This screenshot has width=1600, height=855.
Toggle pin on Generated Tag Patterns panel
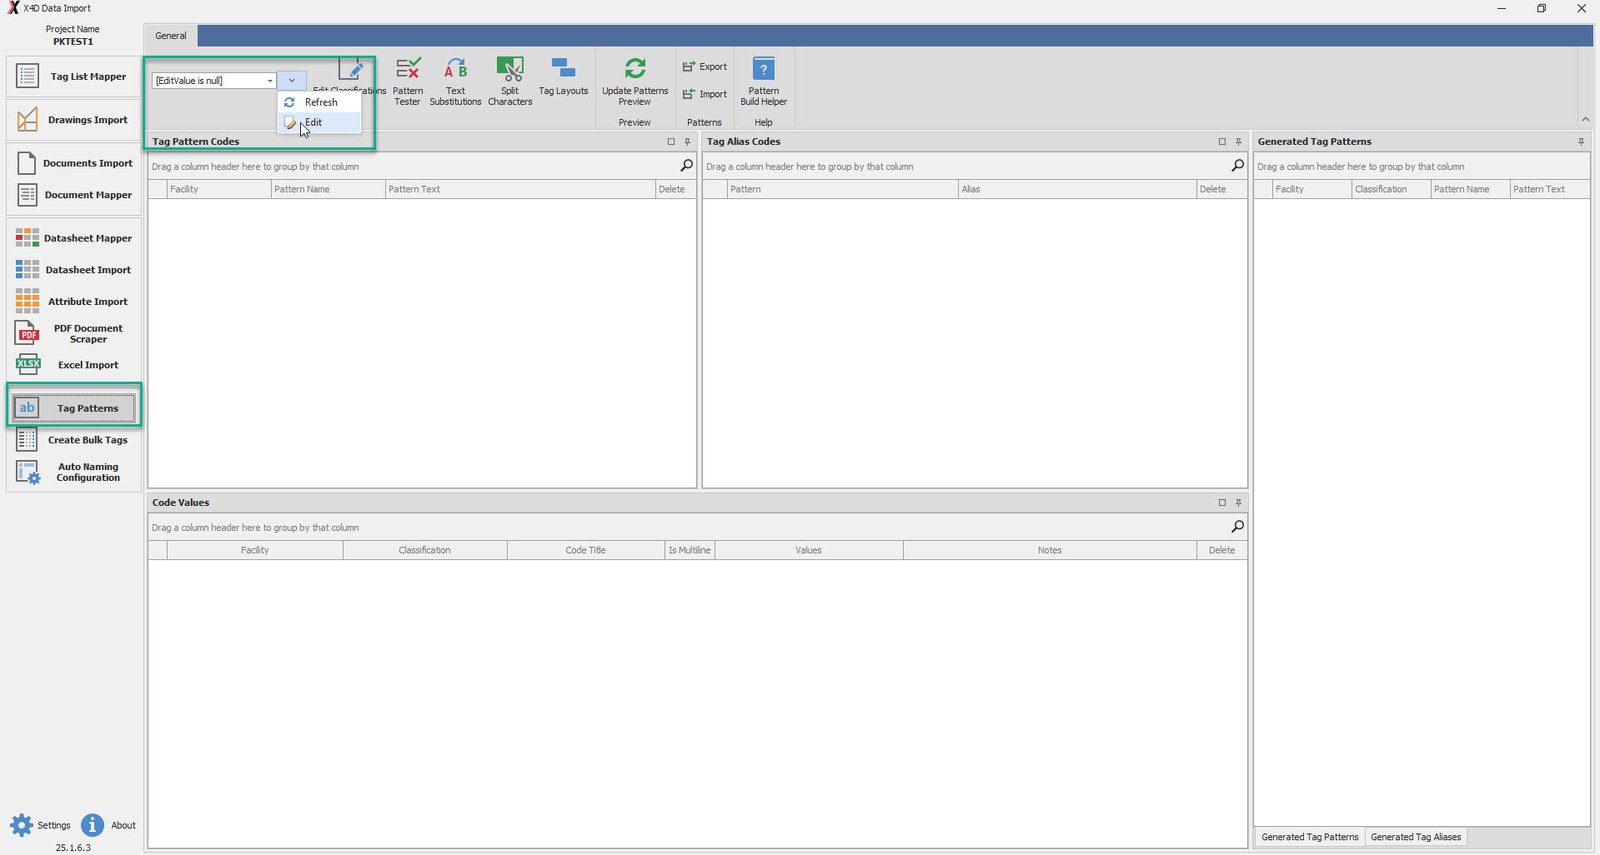pyautogui.click(x=1581, y=142)
